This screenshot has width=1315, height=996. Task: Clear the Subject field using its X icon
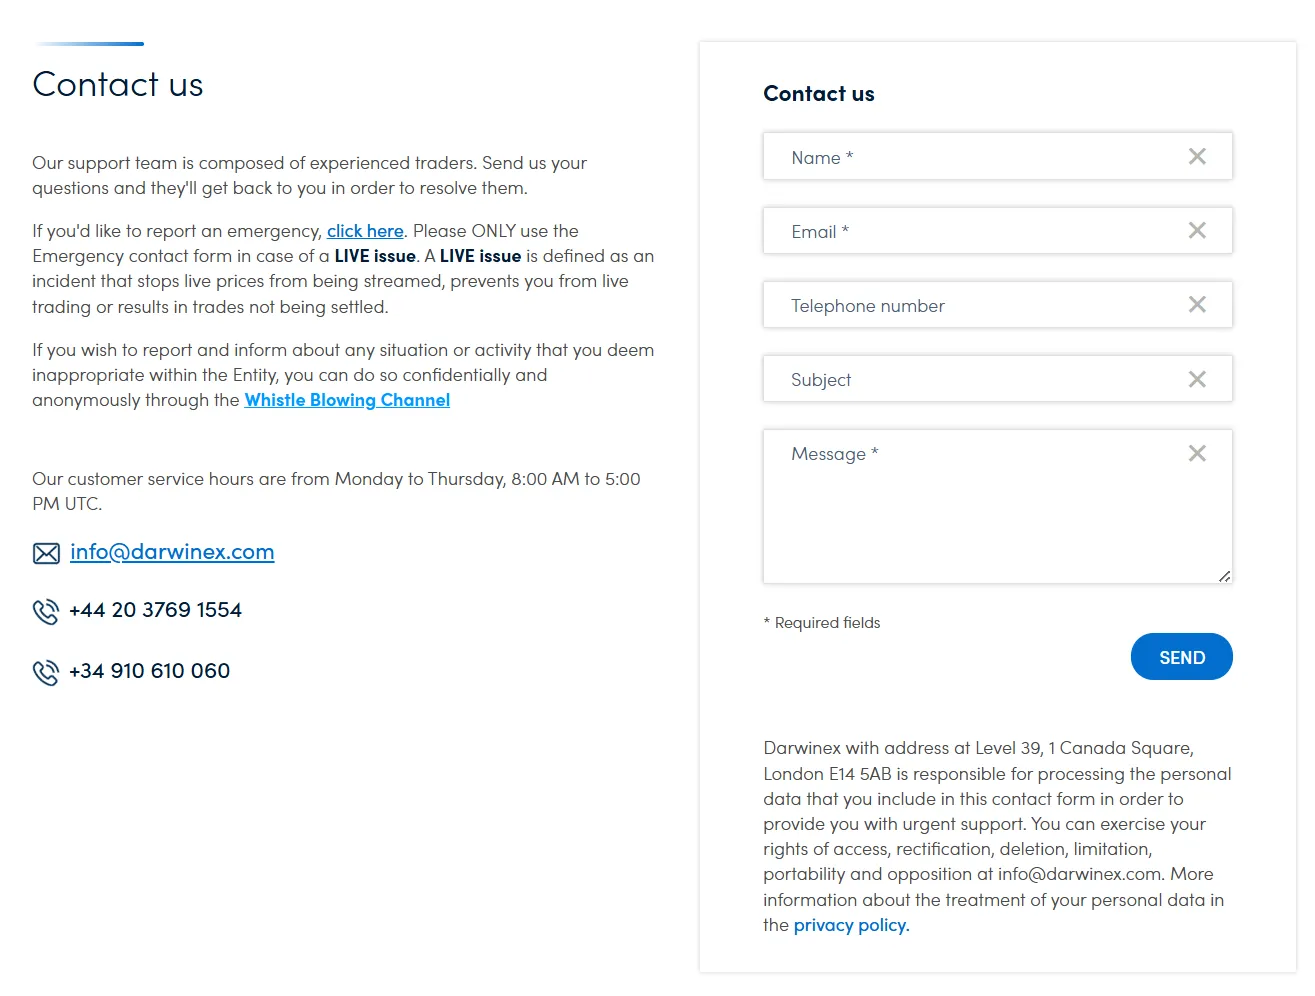pyautogui.click(x=1197, y=379)
